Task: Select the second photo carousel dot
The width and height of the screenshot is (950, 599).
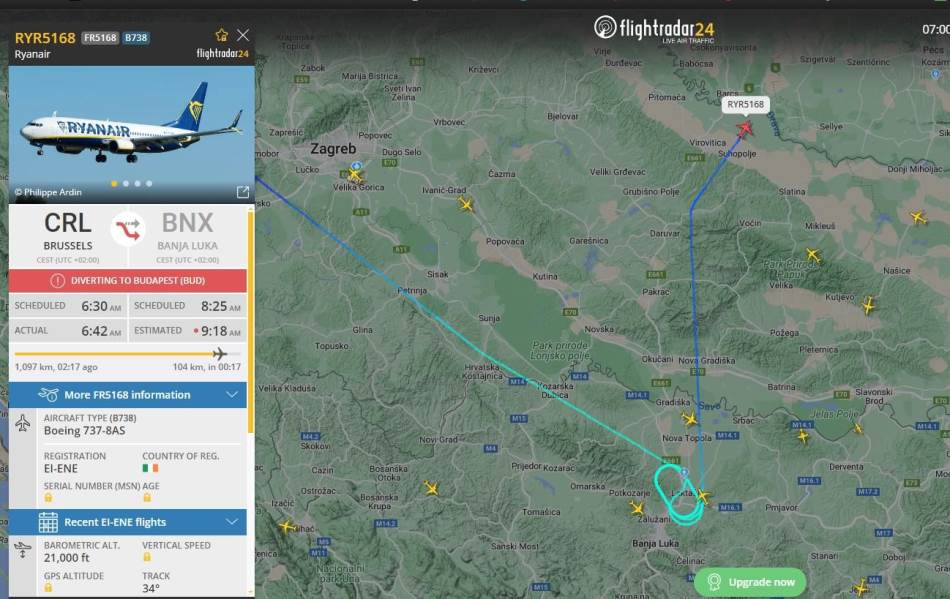Action: click(126, 184)
